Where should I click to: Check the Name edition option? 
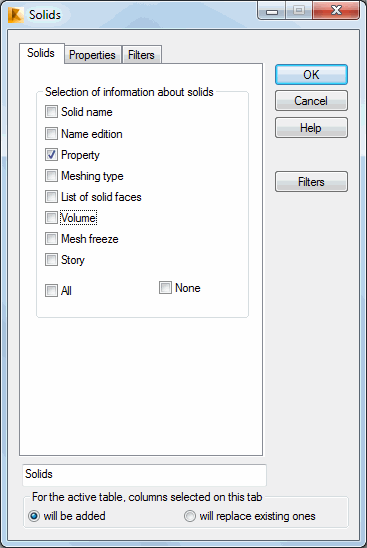click(51, 134)
